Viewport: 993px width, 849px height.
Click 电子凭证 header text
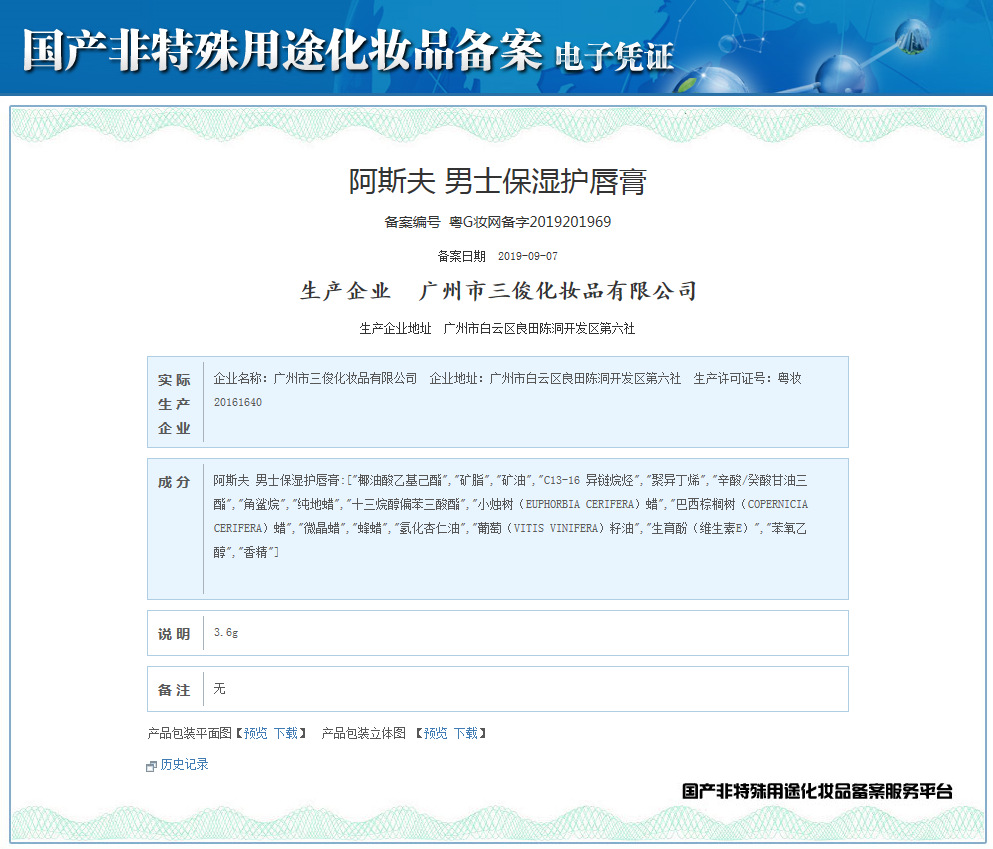(614, 56)
